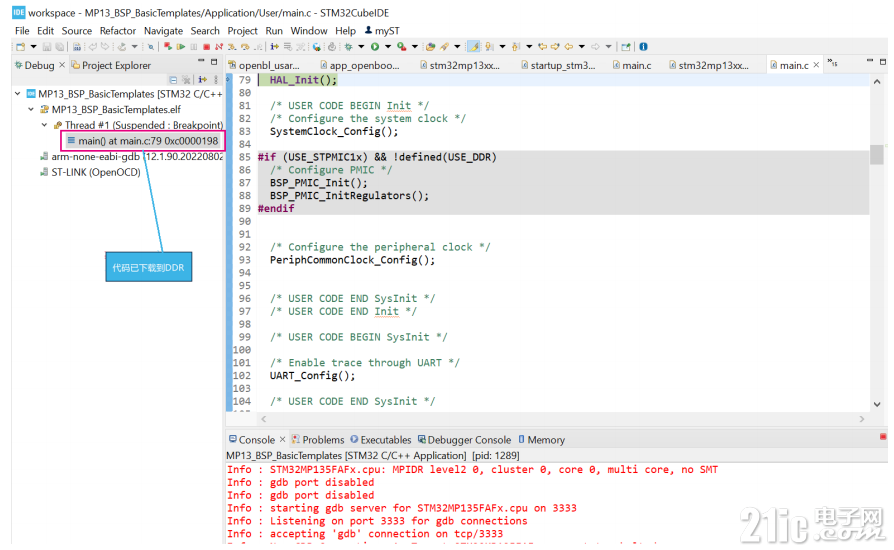Open the Project menu
Viewport: 894px width, 550px height.
pyautogui.click(x=242, y=31)
